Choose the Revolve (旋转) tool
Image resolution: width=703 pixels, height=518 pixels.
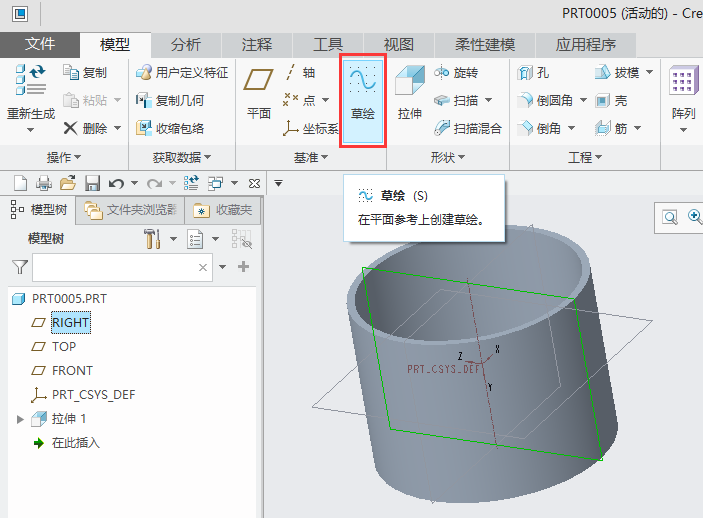(x=456, y=73)
